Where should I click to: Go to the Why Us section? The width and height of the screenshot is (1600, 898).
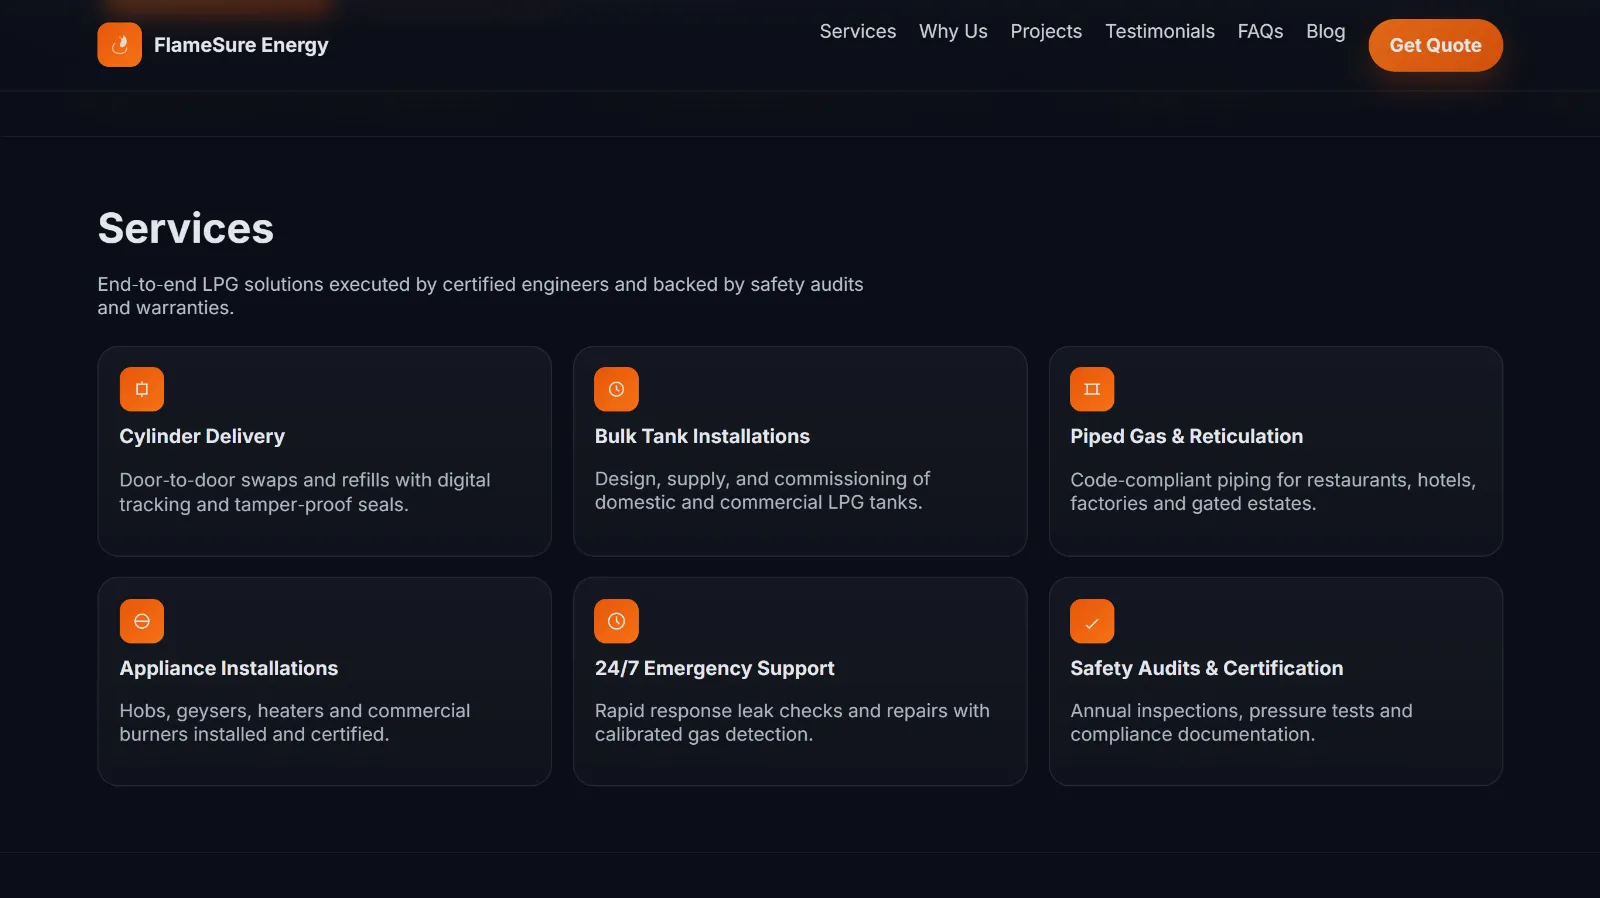coord(953,32)
